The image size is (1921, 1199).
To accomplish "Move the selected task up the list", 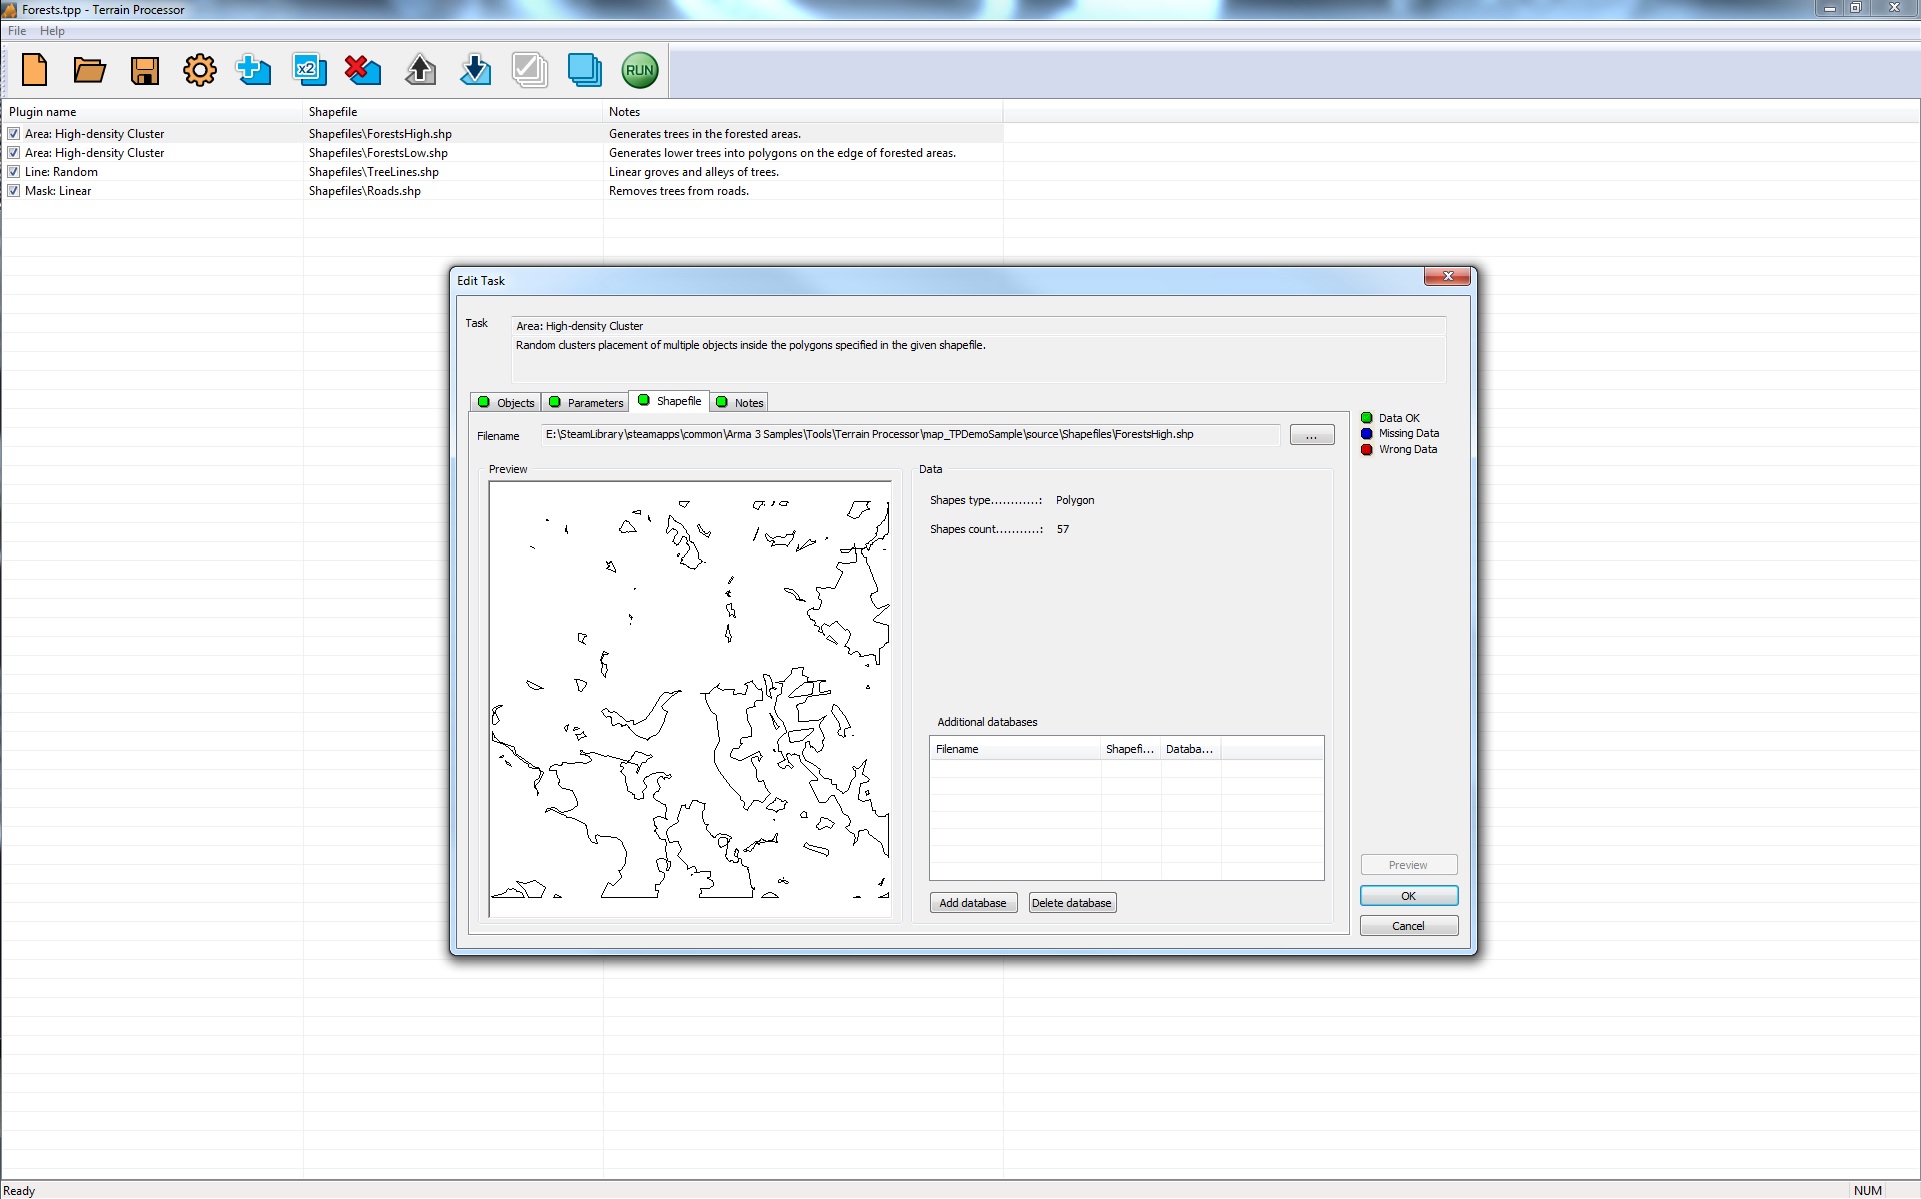I will tap(420, 70).
